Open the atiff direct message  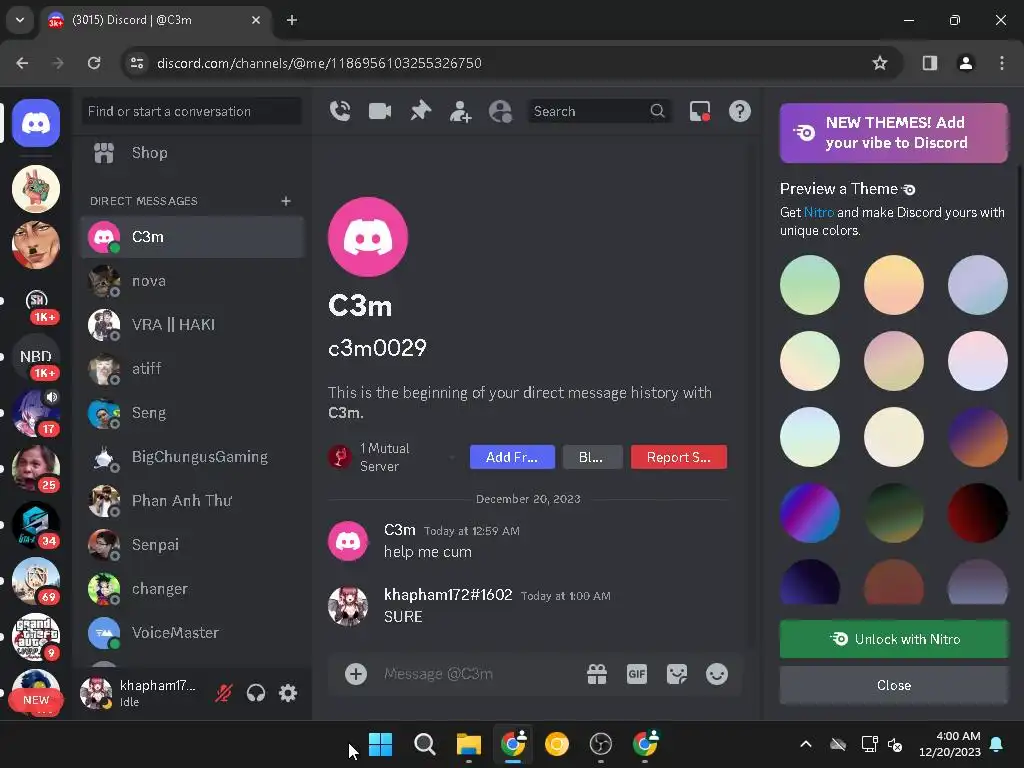point(192,368)
